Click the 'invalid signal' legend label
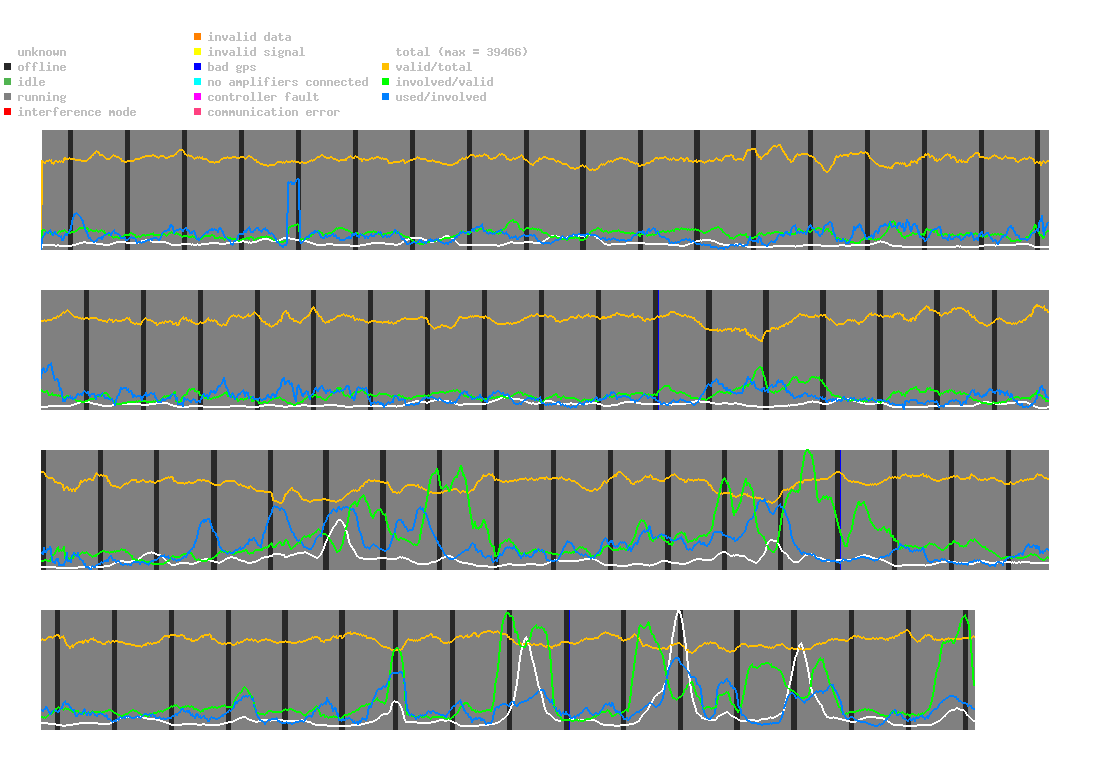The image size is (1095, 764). [256, 52]
